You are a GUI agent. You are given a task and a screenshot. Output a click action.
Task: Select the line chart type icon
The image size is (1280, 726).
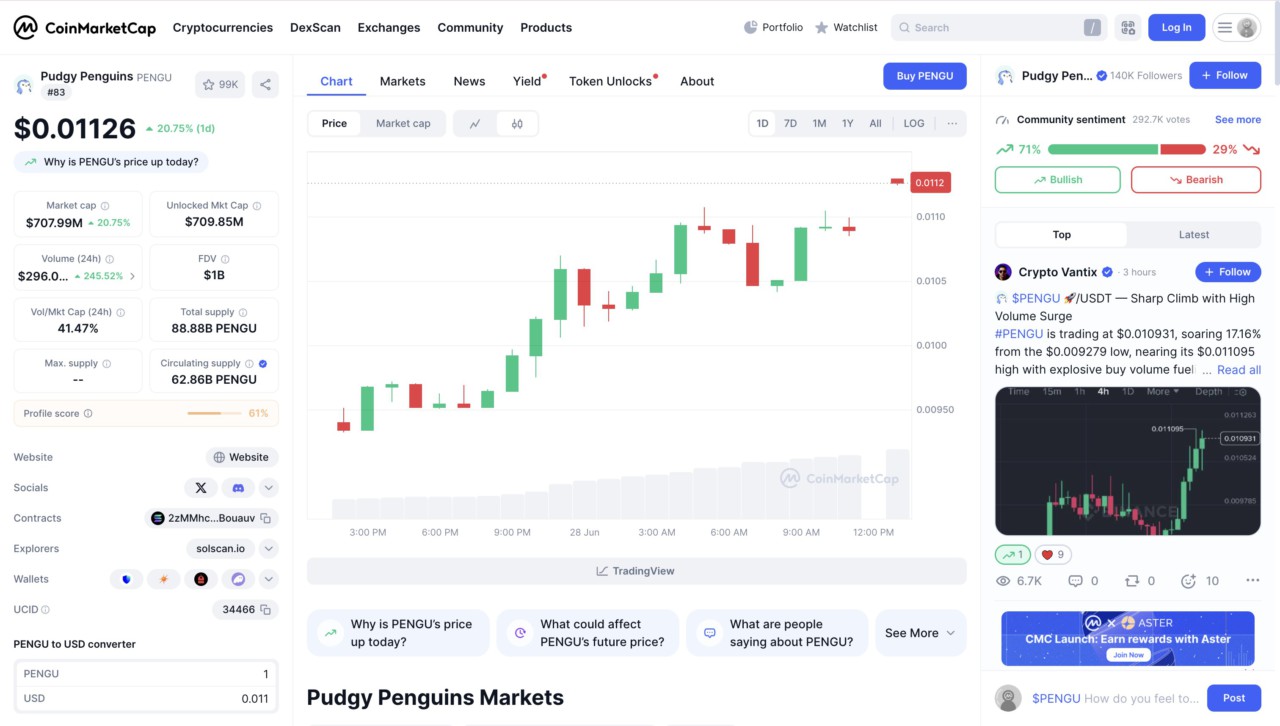(x=475, y=123)
